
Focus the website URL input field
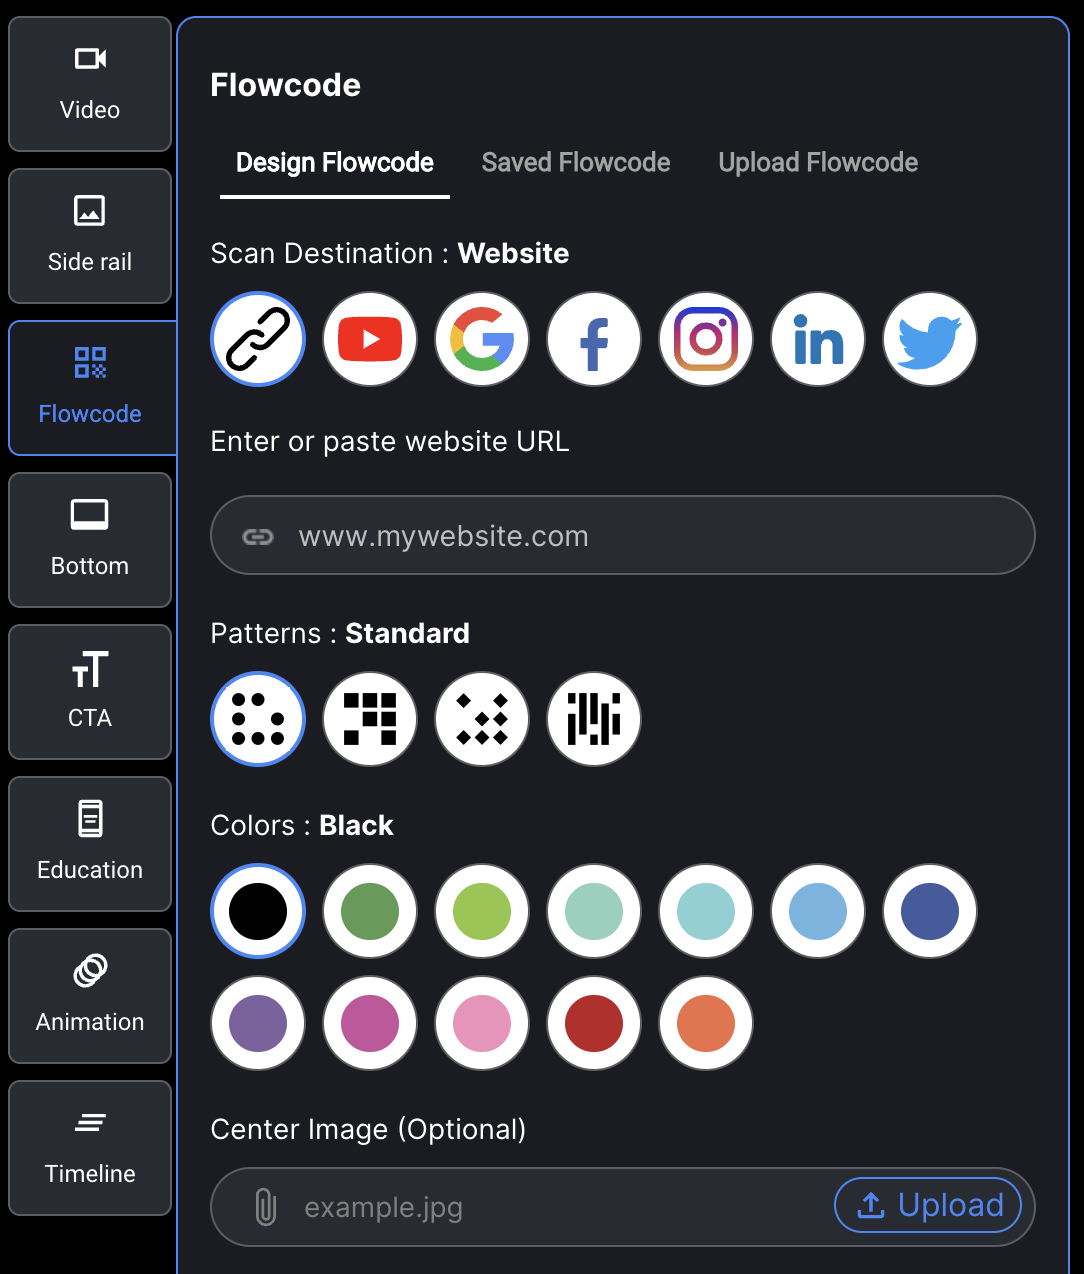[623, 535]
